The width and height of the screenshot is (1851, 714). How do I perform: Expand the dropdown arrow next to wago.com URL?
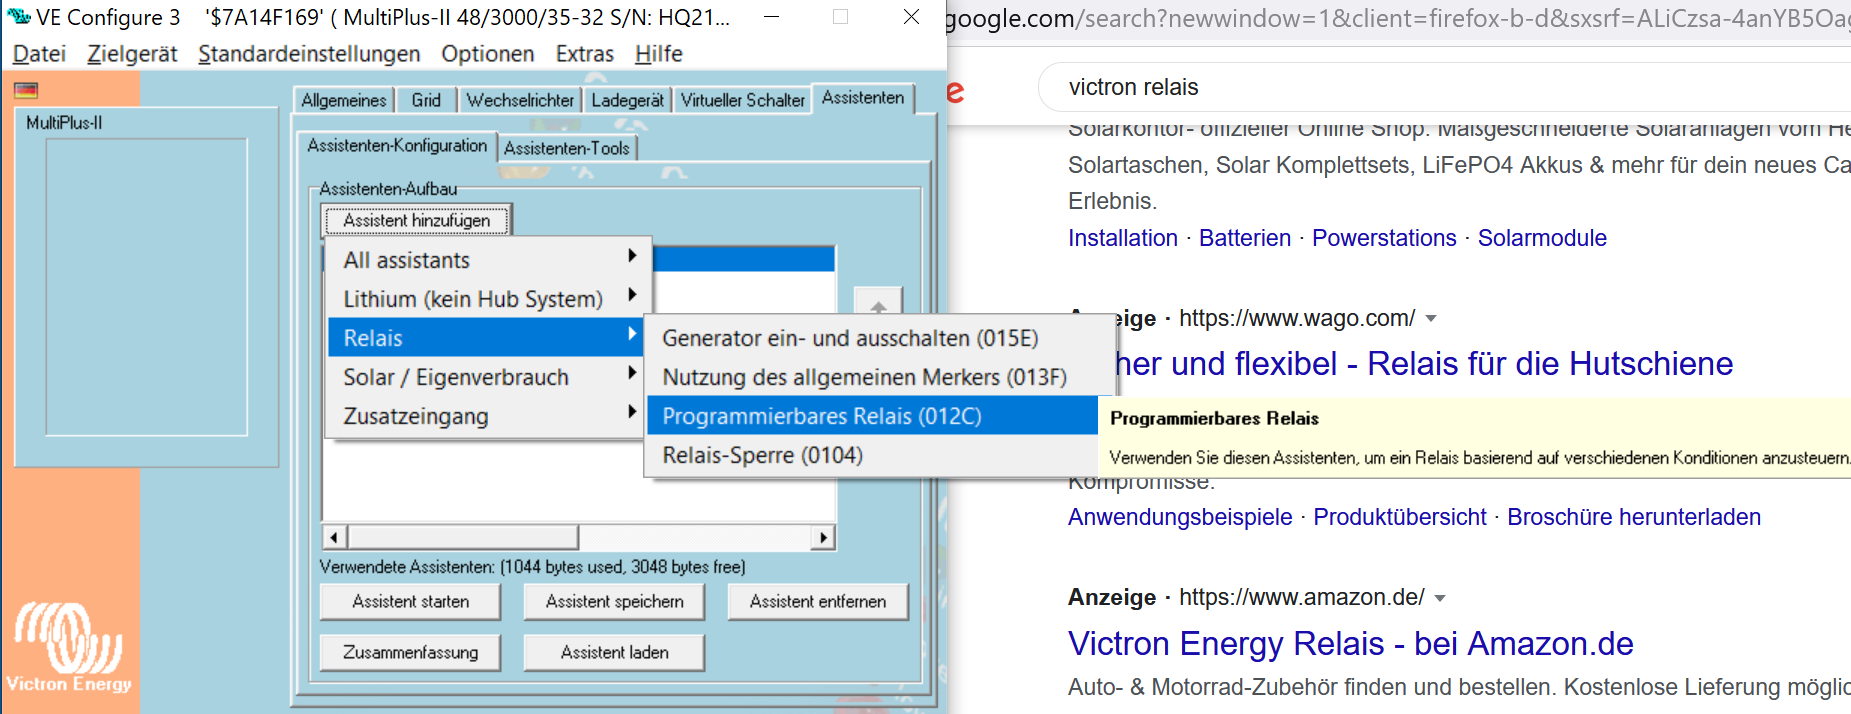click(1431, 319)
